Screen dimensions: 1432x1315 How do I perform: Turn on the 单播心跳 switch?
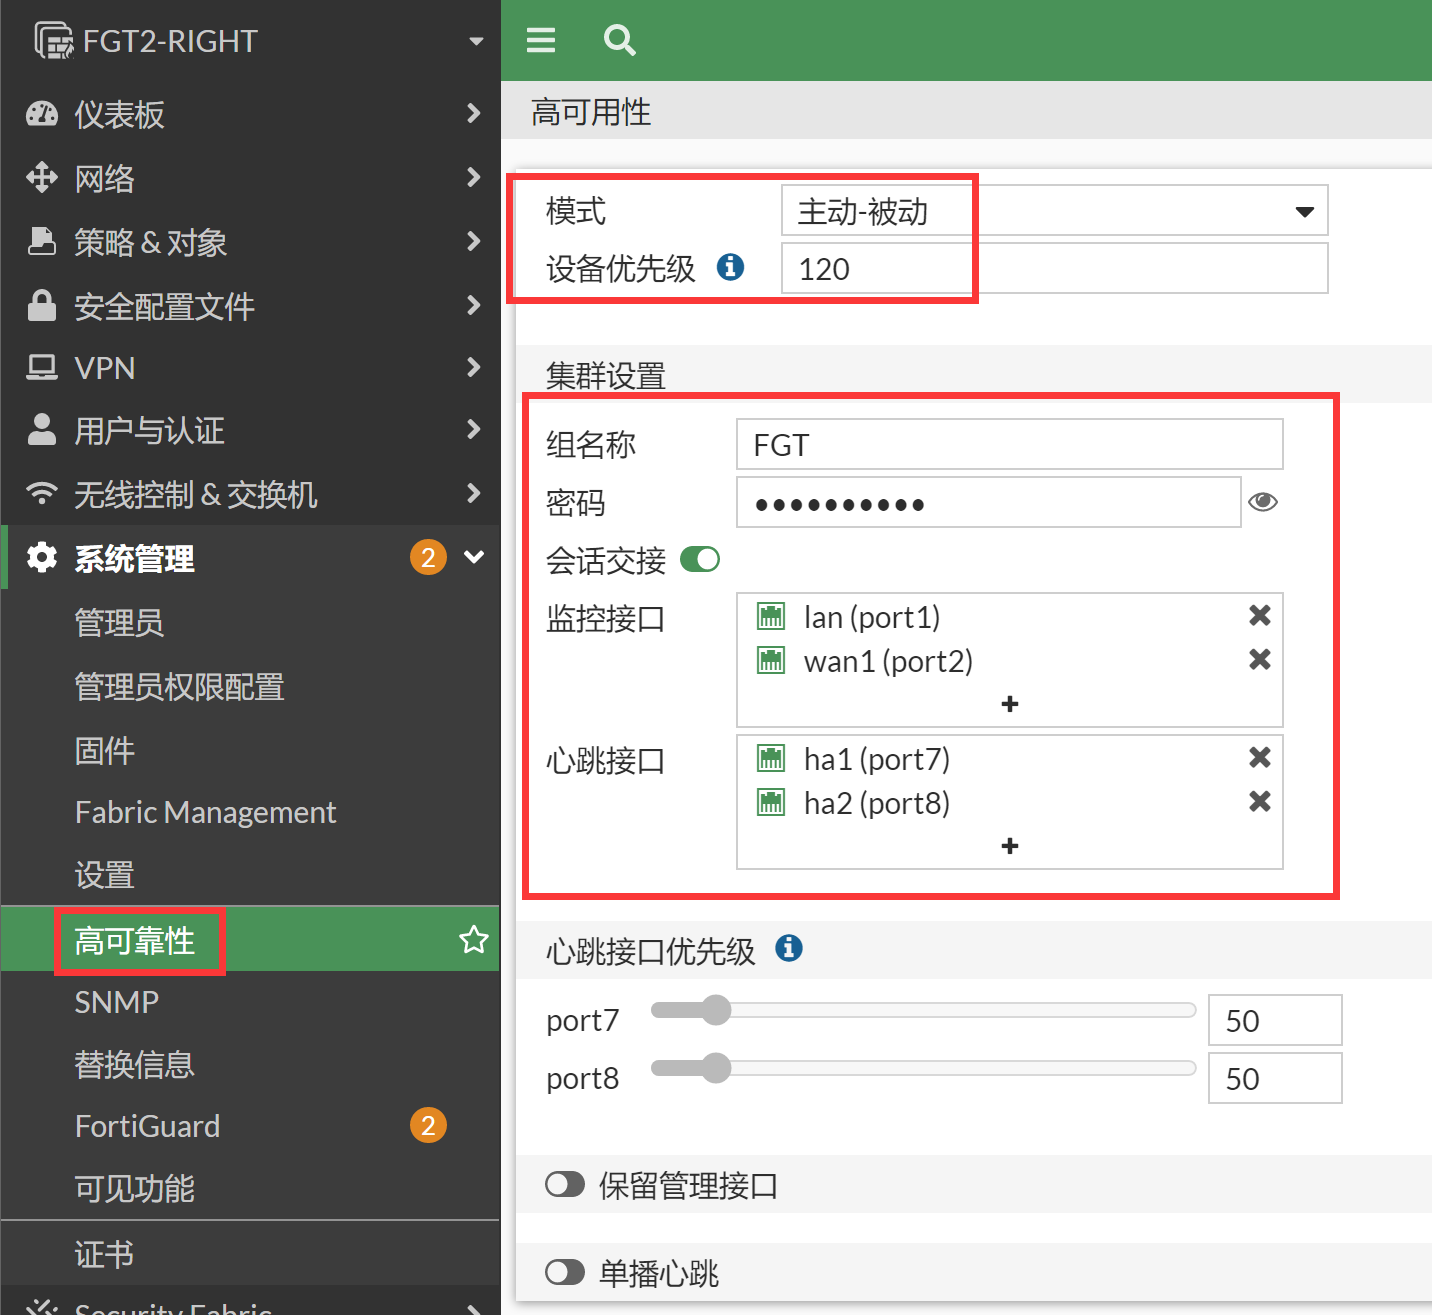pyautogui.click(x=565, y=1272)
